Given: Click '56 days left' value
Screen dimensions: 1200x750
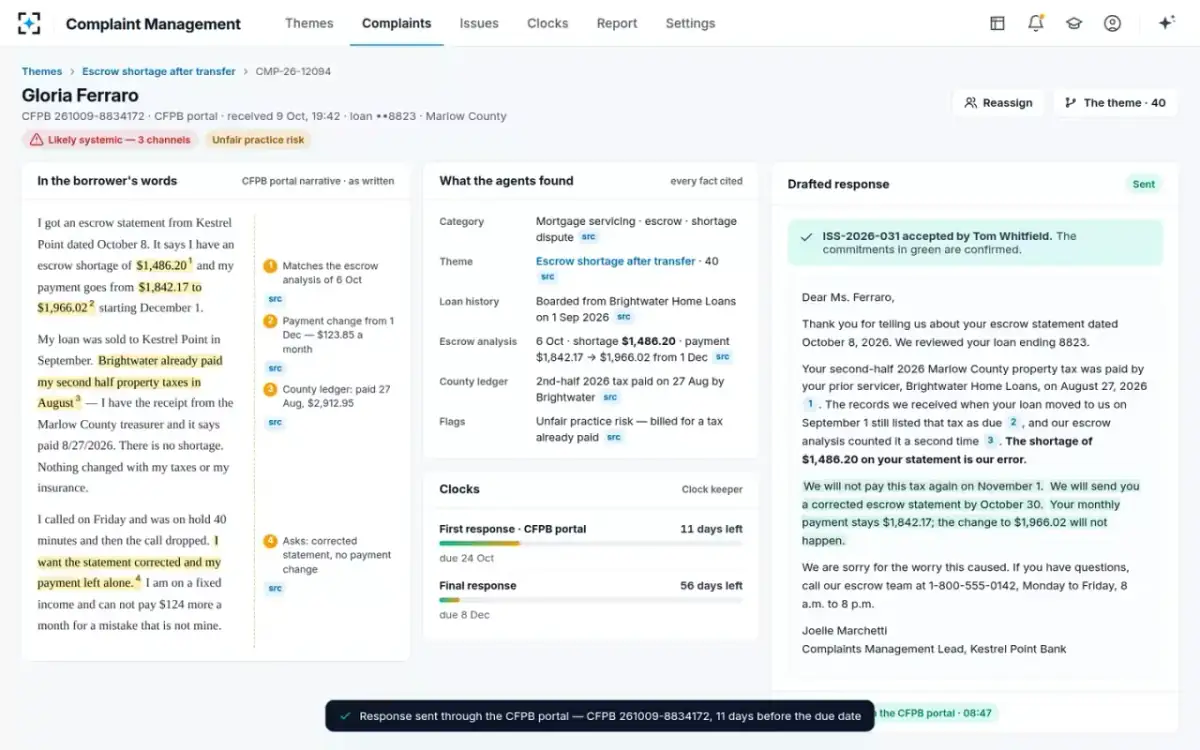Looking at the screenshot, I should click(711, 586).
